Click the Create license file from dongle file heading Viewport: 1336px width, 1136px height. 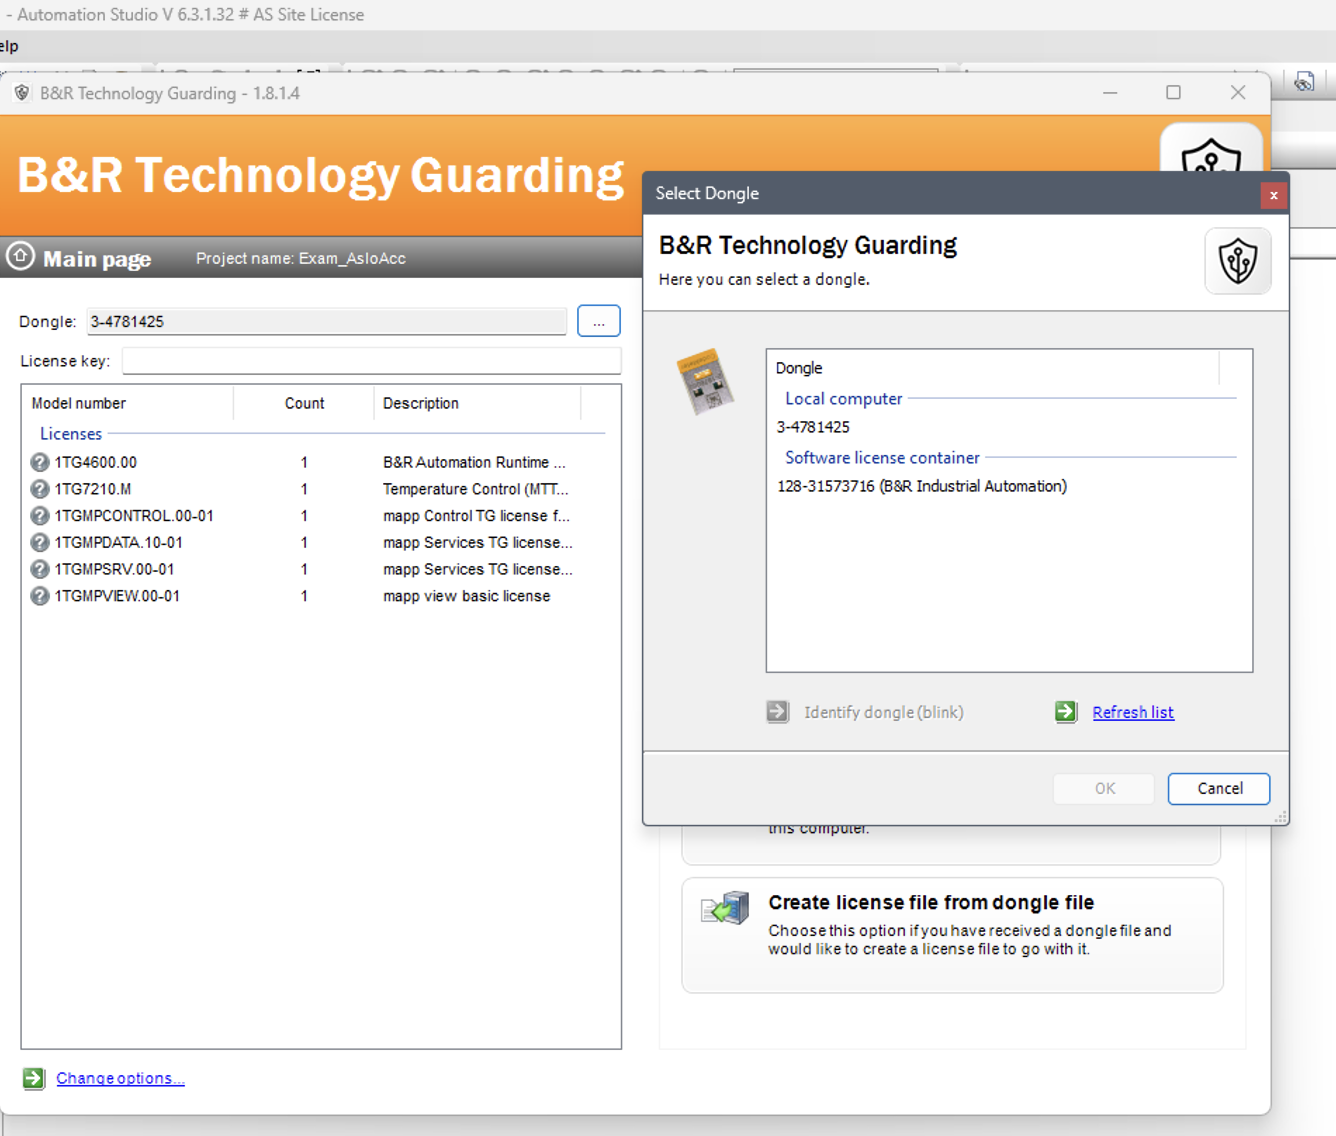click(x=931, y=902)
